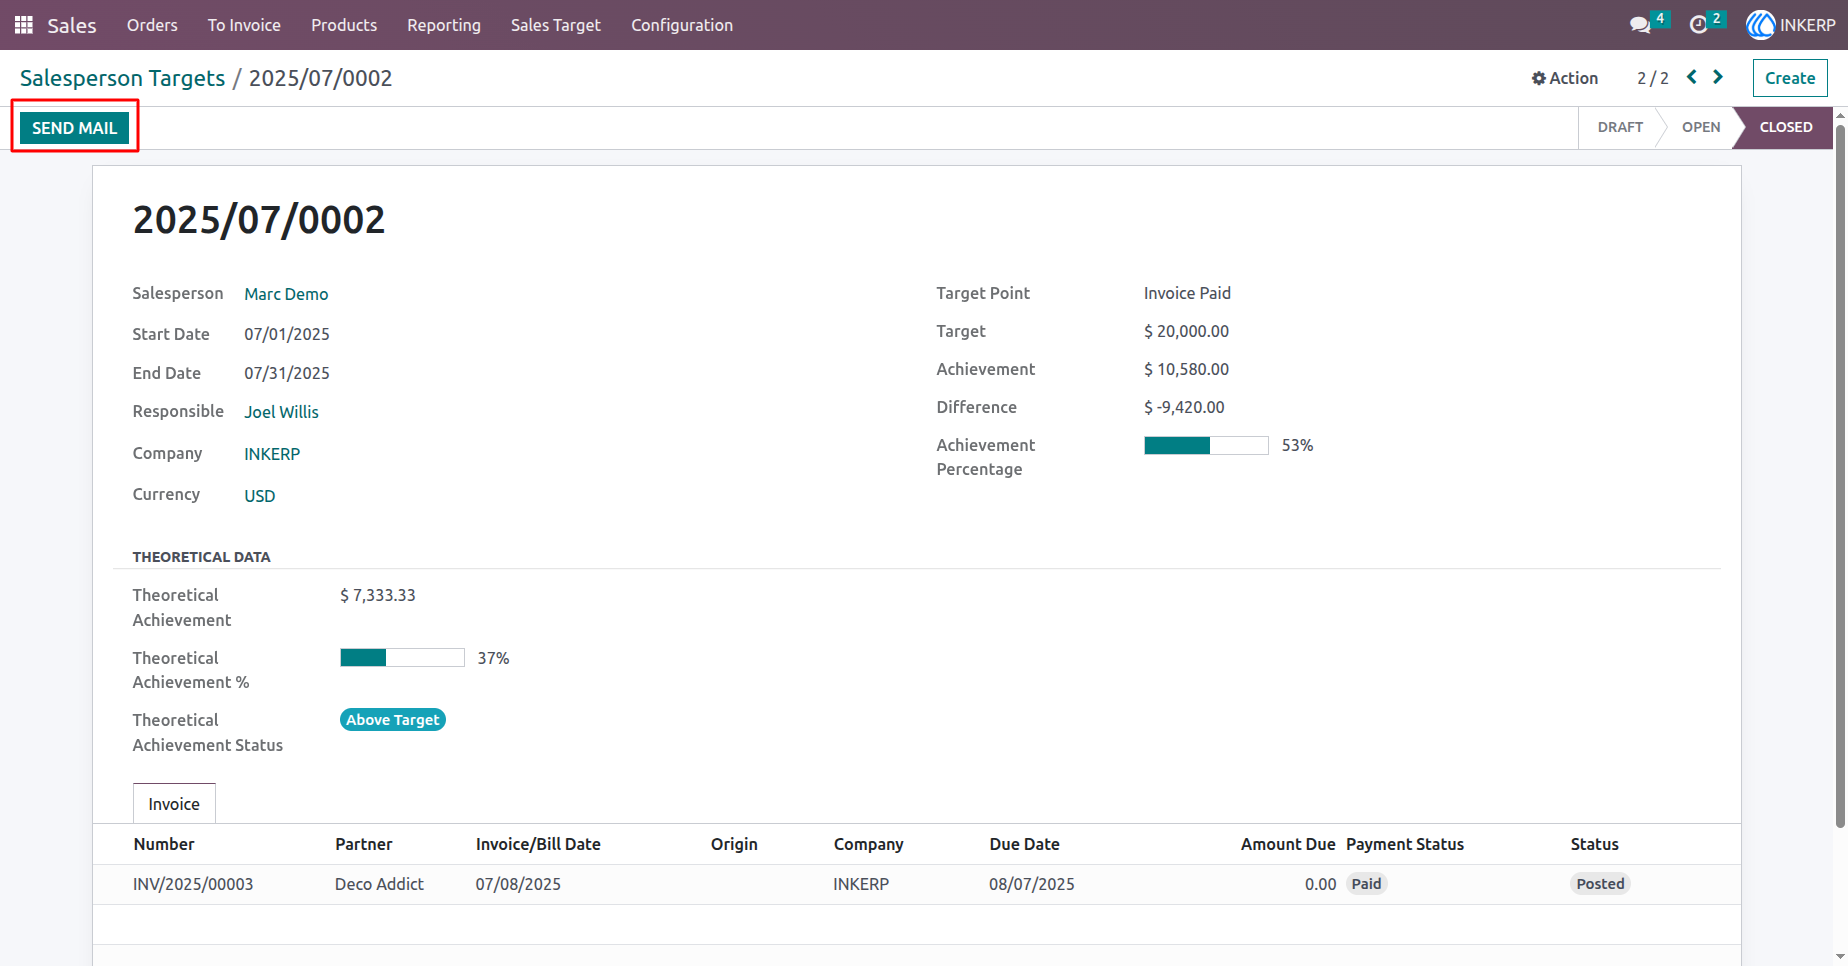Open the Configuration menu

pos(682,25)
